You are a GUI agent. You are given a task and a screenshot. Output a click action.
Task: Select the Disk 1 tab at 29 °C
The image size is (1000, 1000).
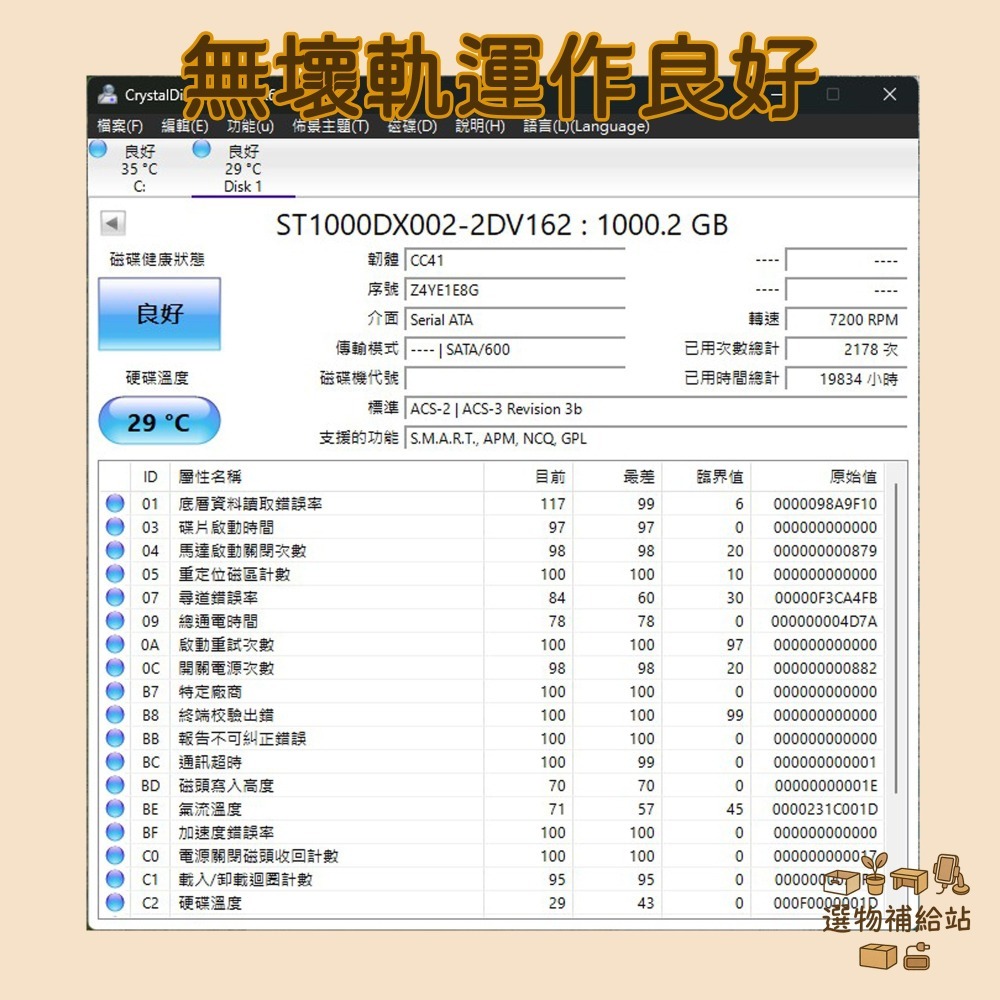point(243,168)
